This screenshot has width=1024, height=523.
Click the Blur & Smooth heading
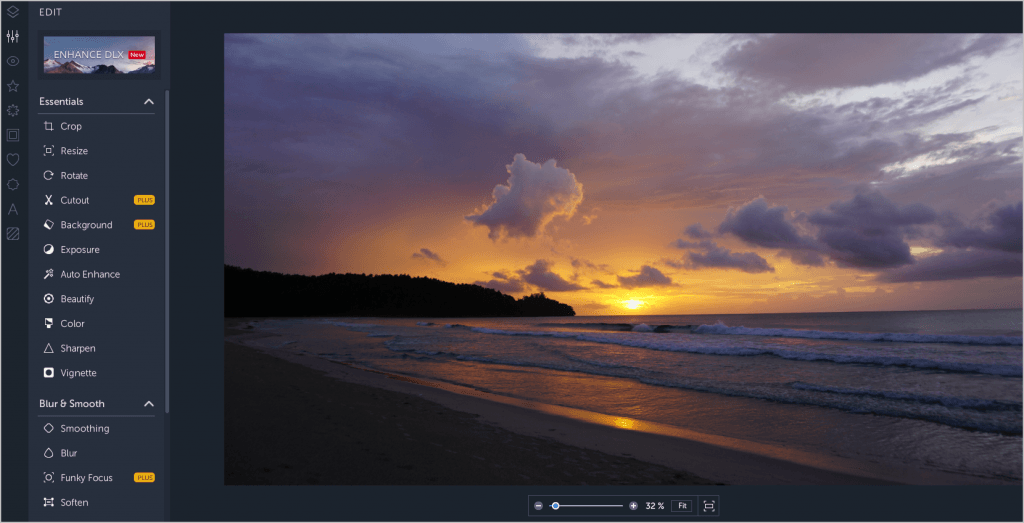point(72,404)
